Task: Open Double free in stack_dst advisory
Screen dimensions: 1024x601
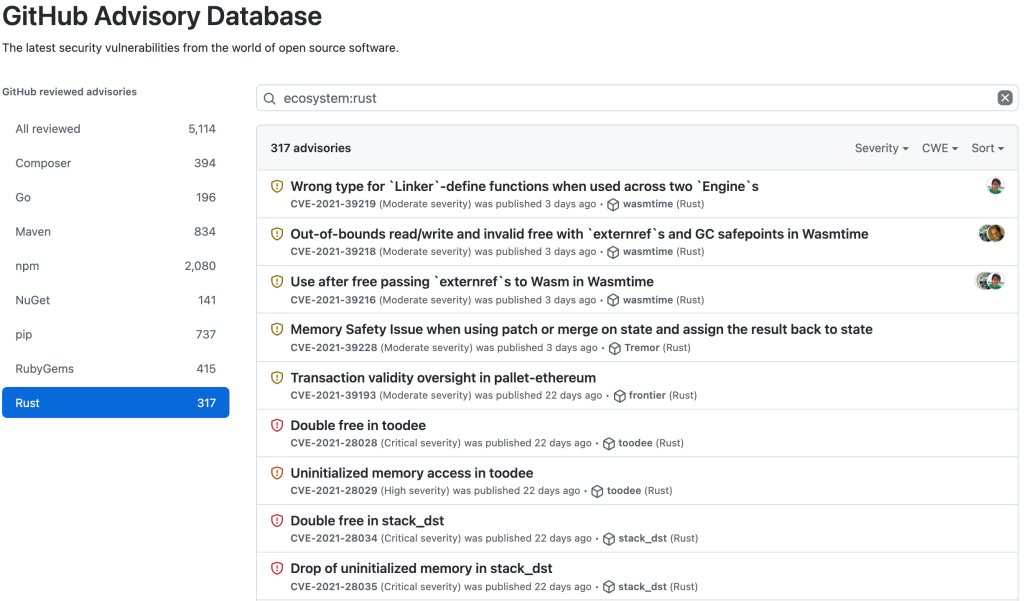Action: [367, 521]
